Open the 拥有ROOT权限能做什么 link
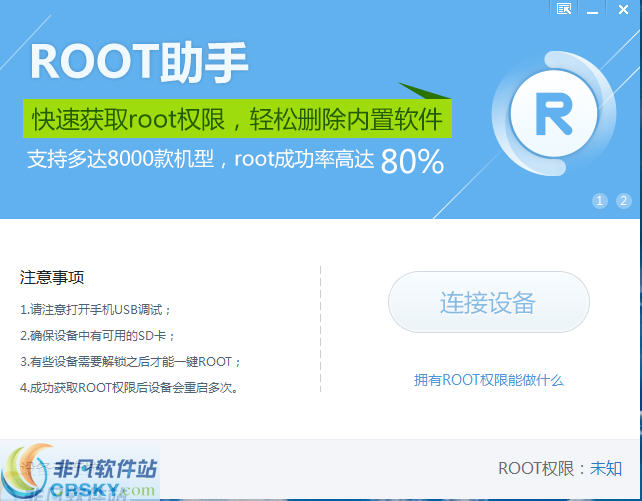642x501 pixels. (489, 380)
